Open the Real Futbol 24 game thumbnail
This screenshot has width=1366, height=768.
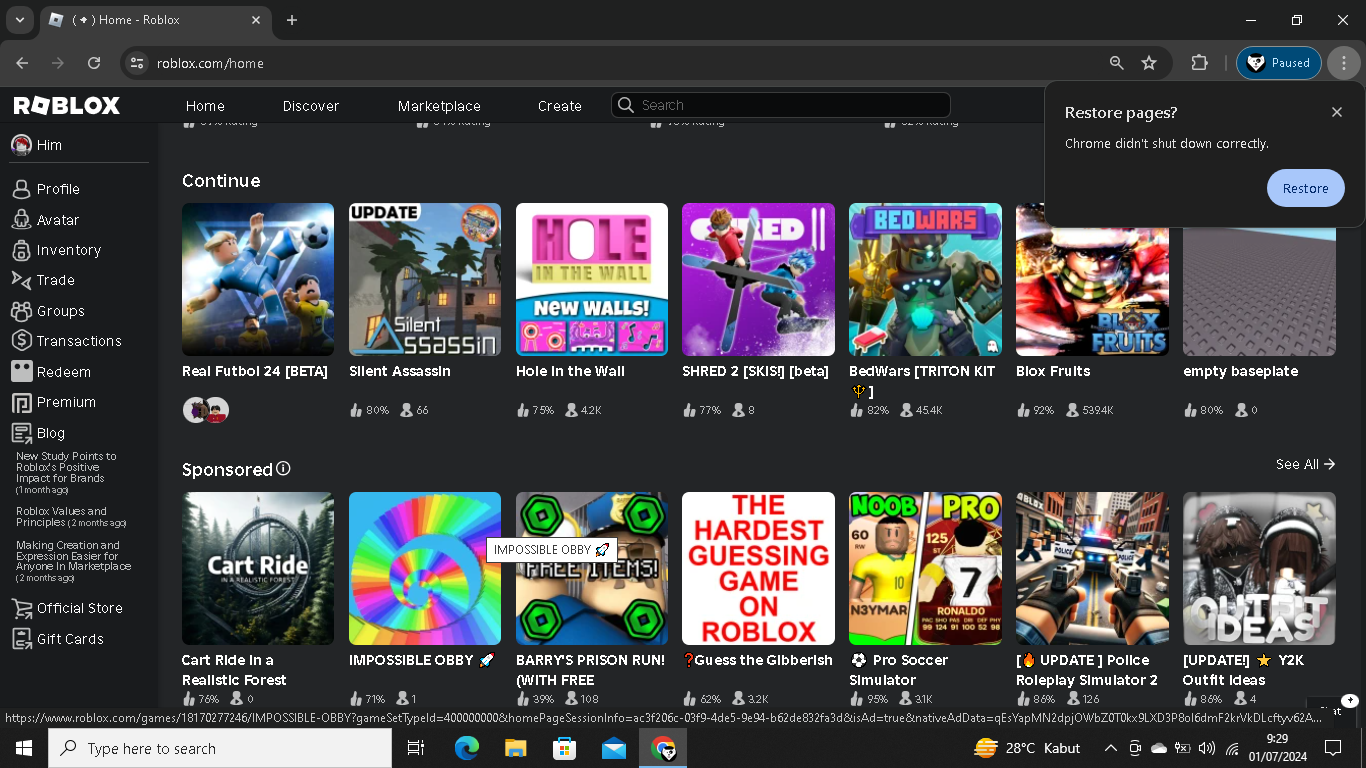click(258, 280)
